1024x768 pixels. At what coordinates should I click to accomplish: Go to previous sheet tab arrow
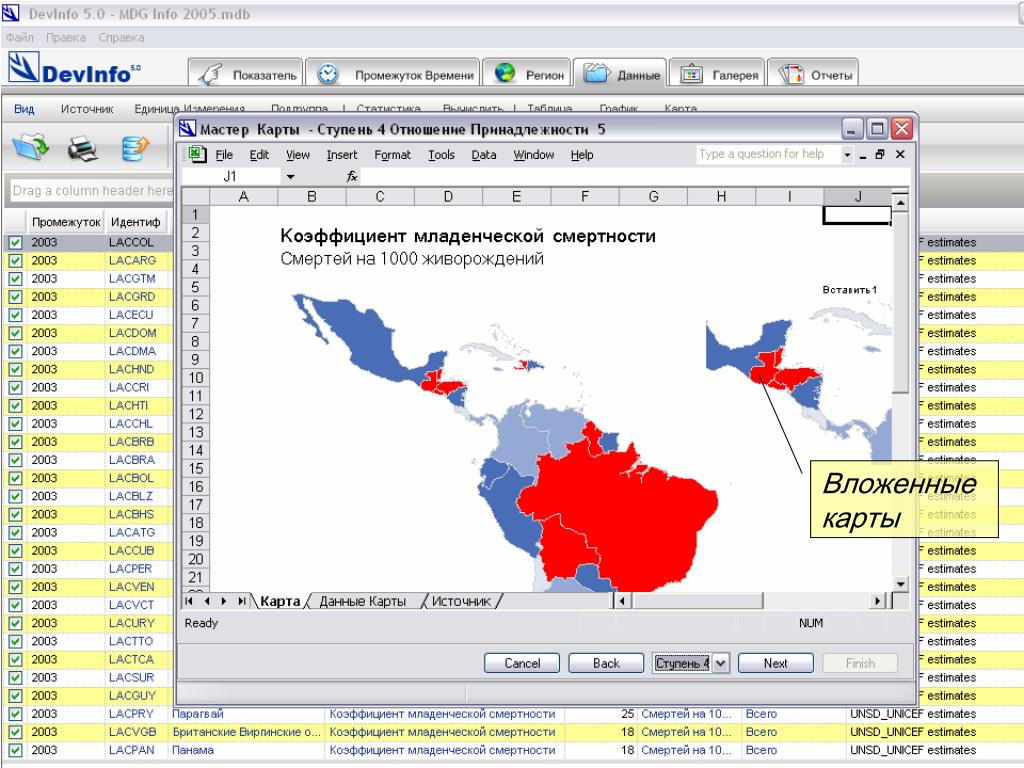coord(206,601)
